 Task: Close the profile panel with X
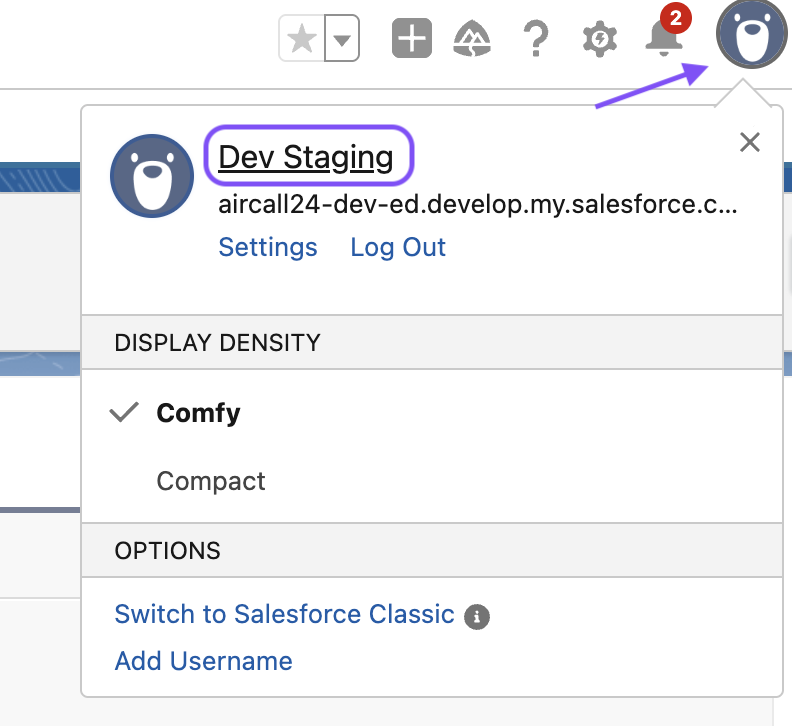[750, 142]
